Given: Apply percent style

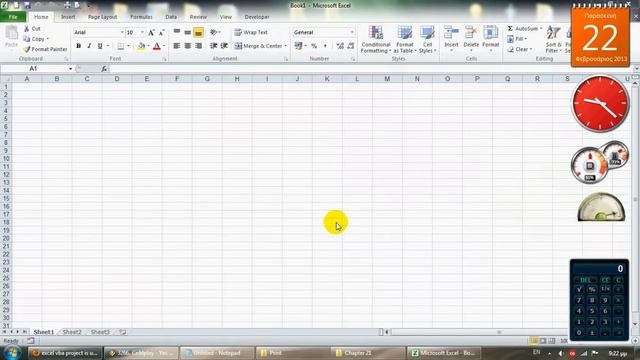Looking at the screenshot, I should (x=314, y=46).
